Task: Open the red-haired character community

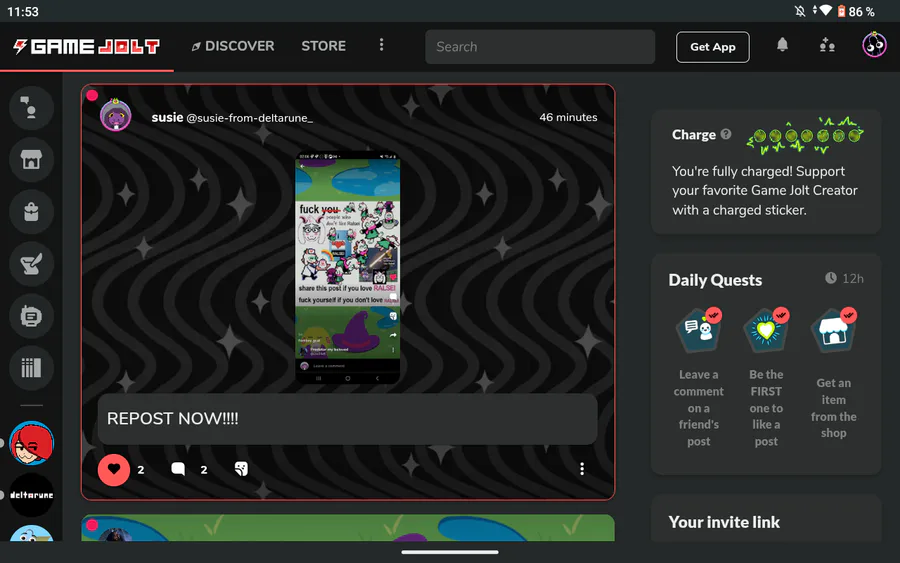Action: [32, 443]
